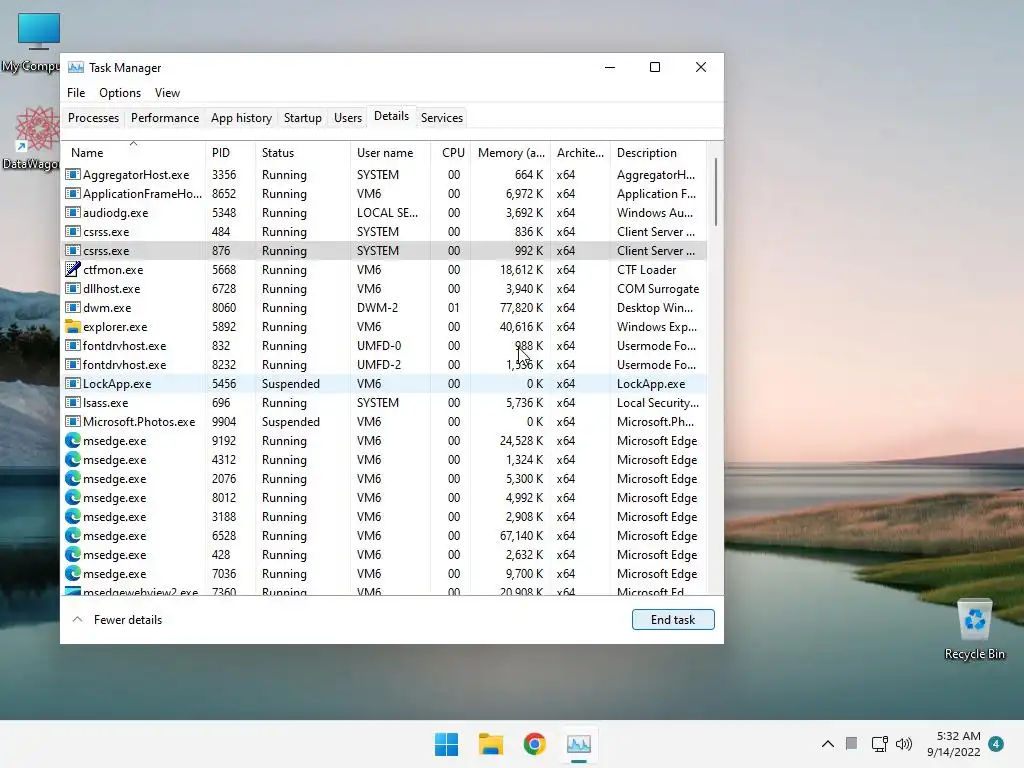Sort by the Architecture column header

580,152
